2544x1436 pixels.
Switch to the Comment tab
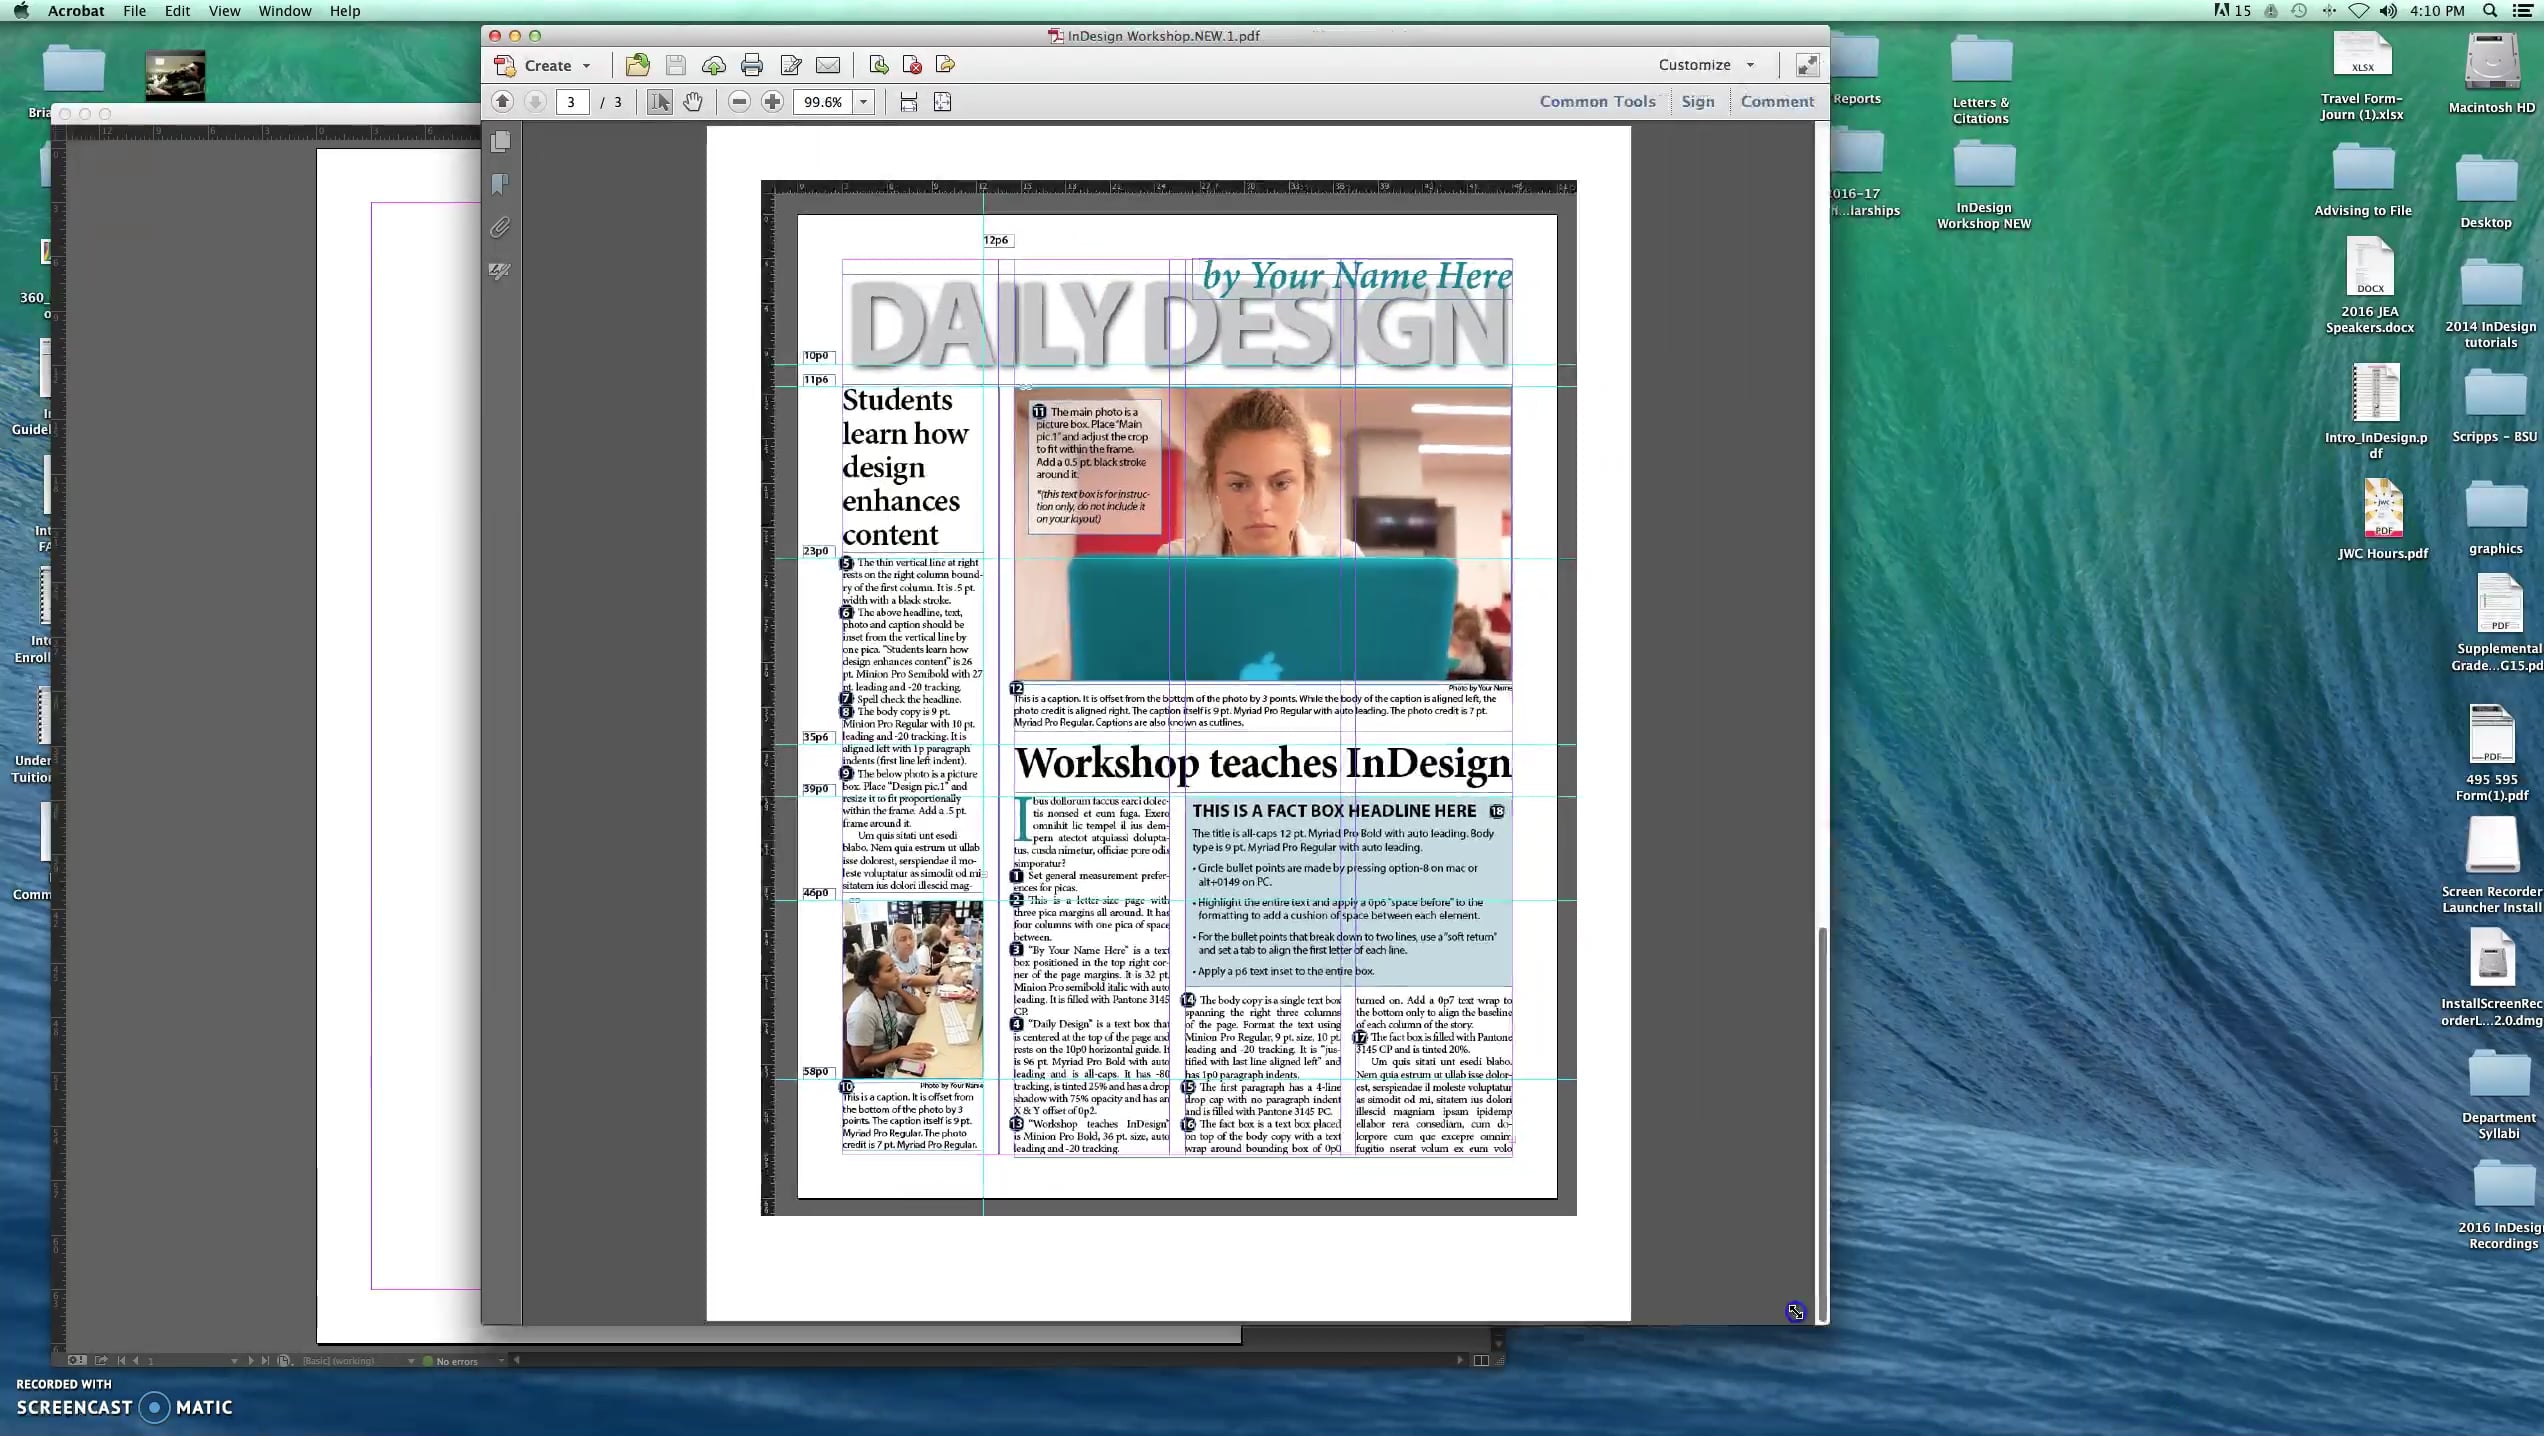pos(1777,101)
